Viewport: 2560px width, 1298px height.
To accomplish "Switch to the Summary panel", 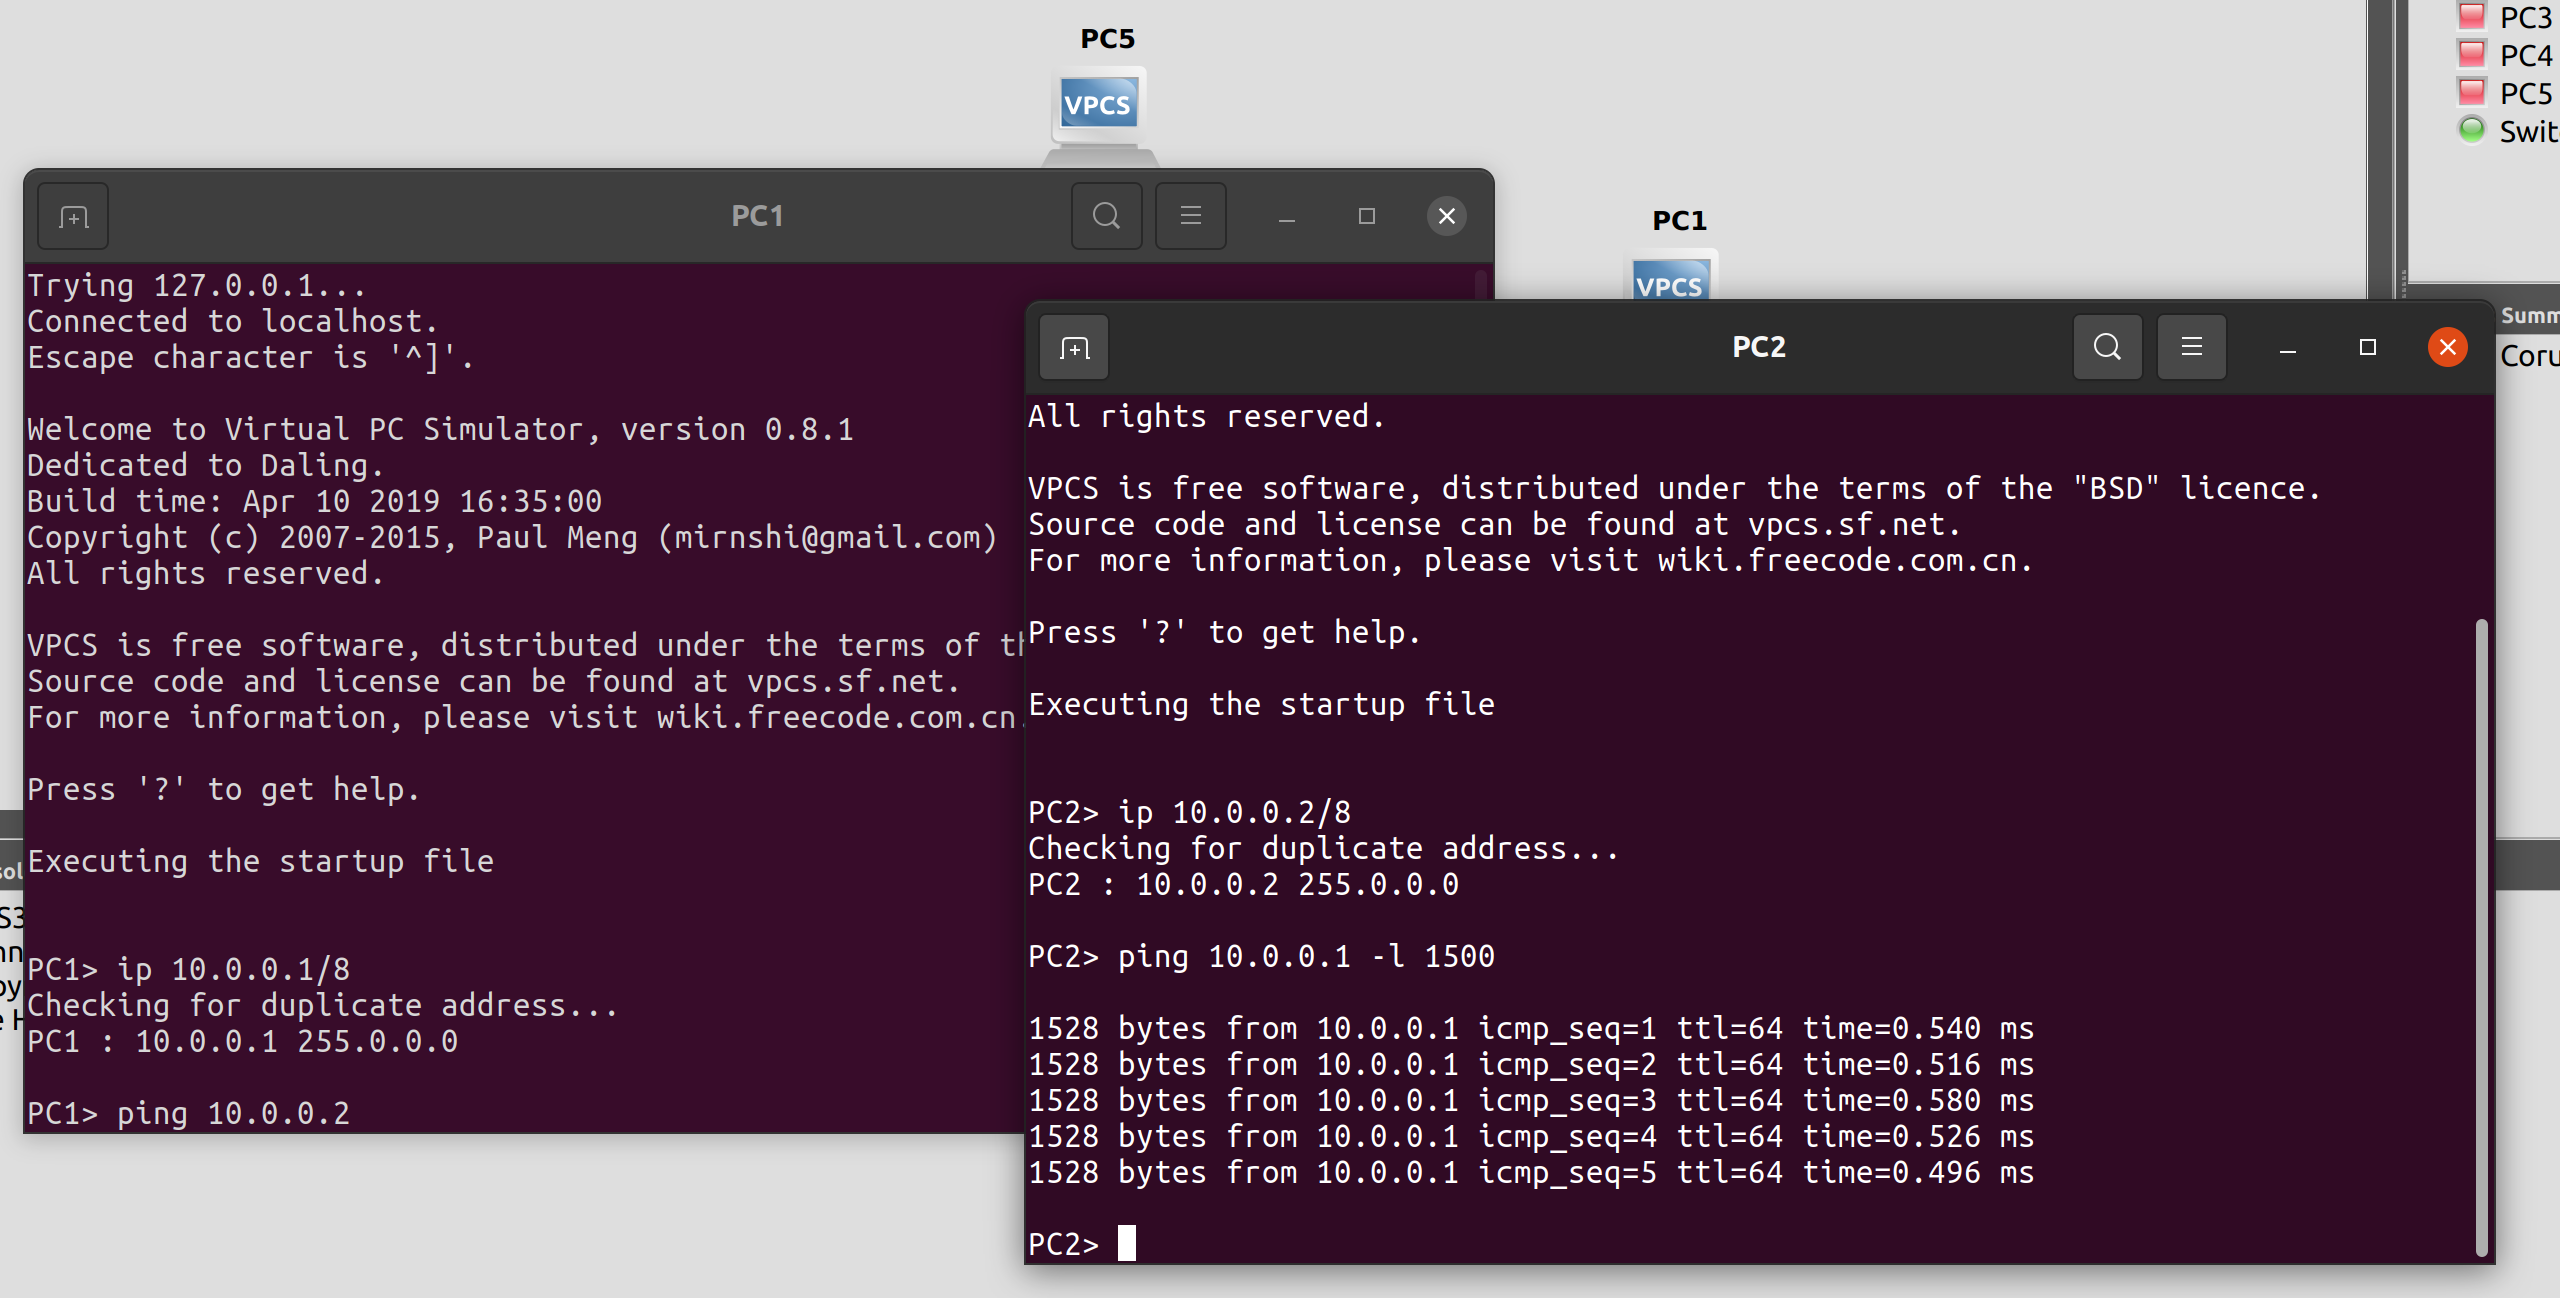I will point(2528,315).
